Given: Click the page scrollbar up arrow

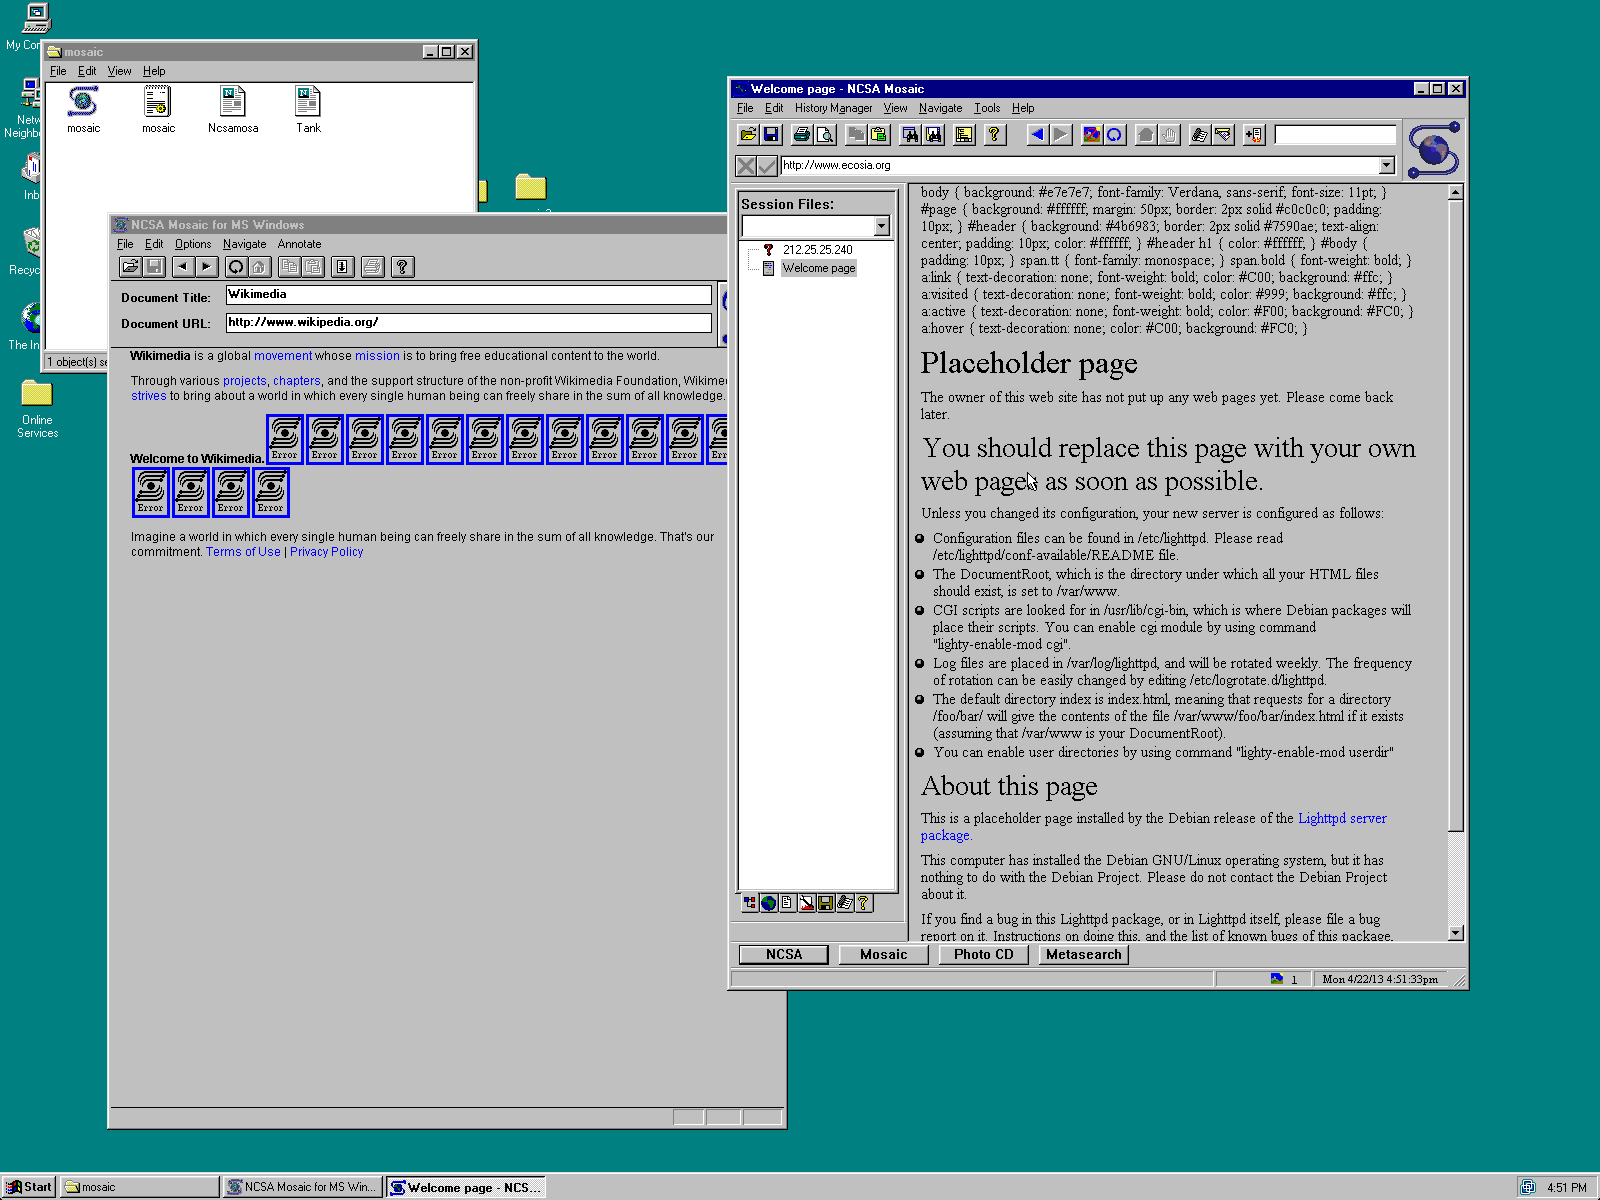Looking at the screenshot, I should coord(1456,192).
